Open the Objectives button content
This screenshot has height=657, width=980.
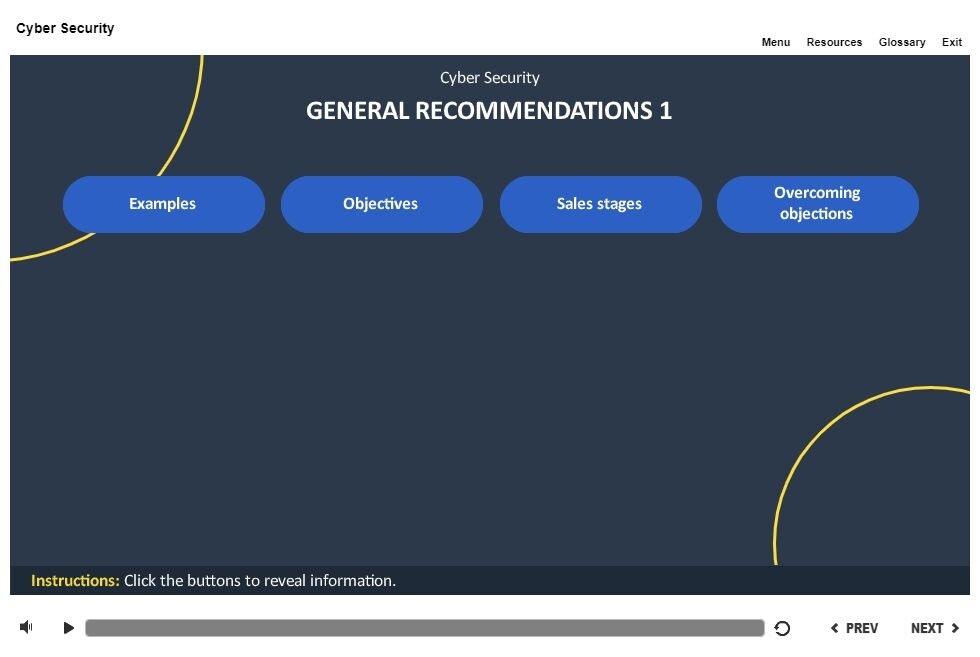tap(382, 204)
